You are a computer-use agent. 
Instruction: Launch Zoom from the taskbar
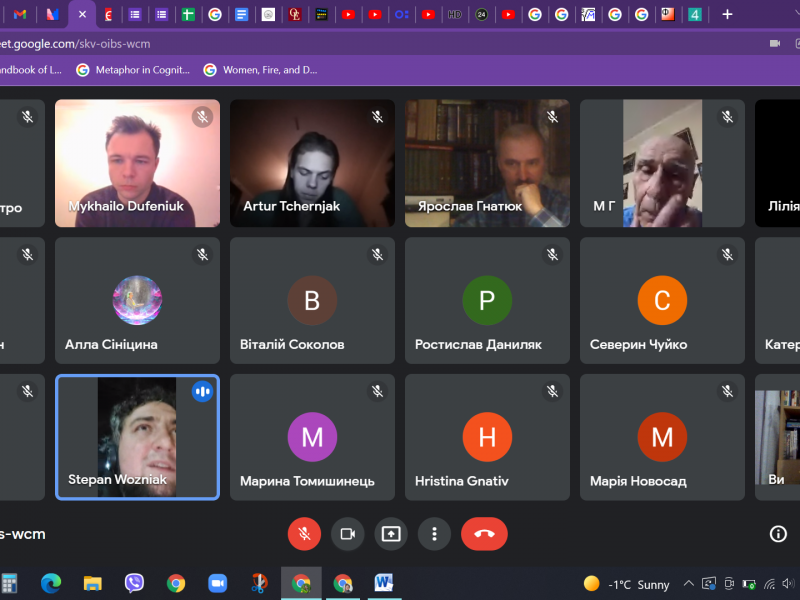click(x=218, y=584)
